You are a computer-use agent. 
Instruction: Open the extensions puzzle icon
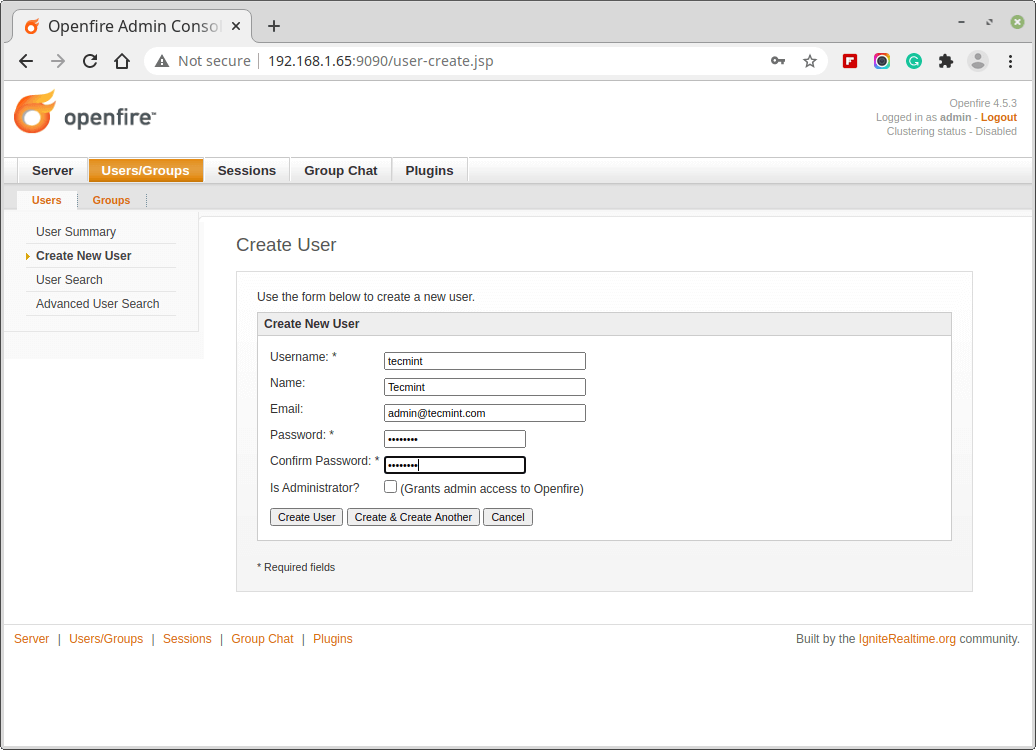(946, 61)
